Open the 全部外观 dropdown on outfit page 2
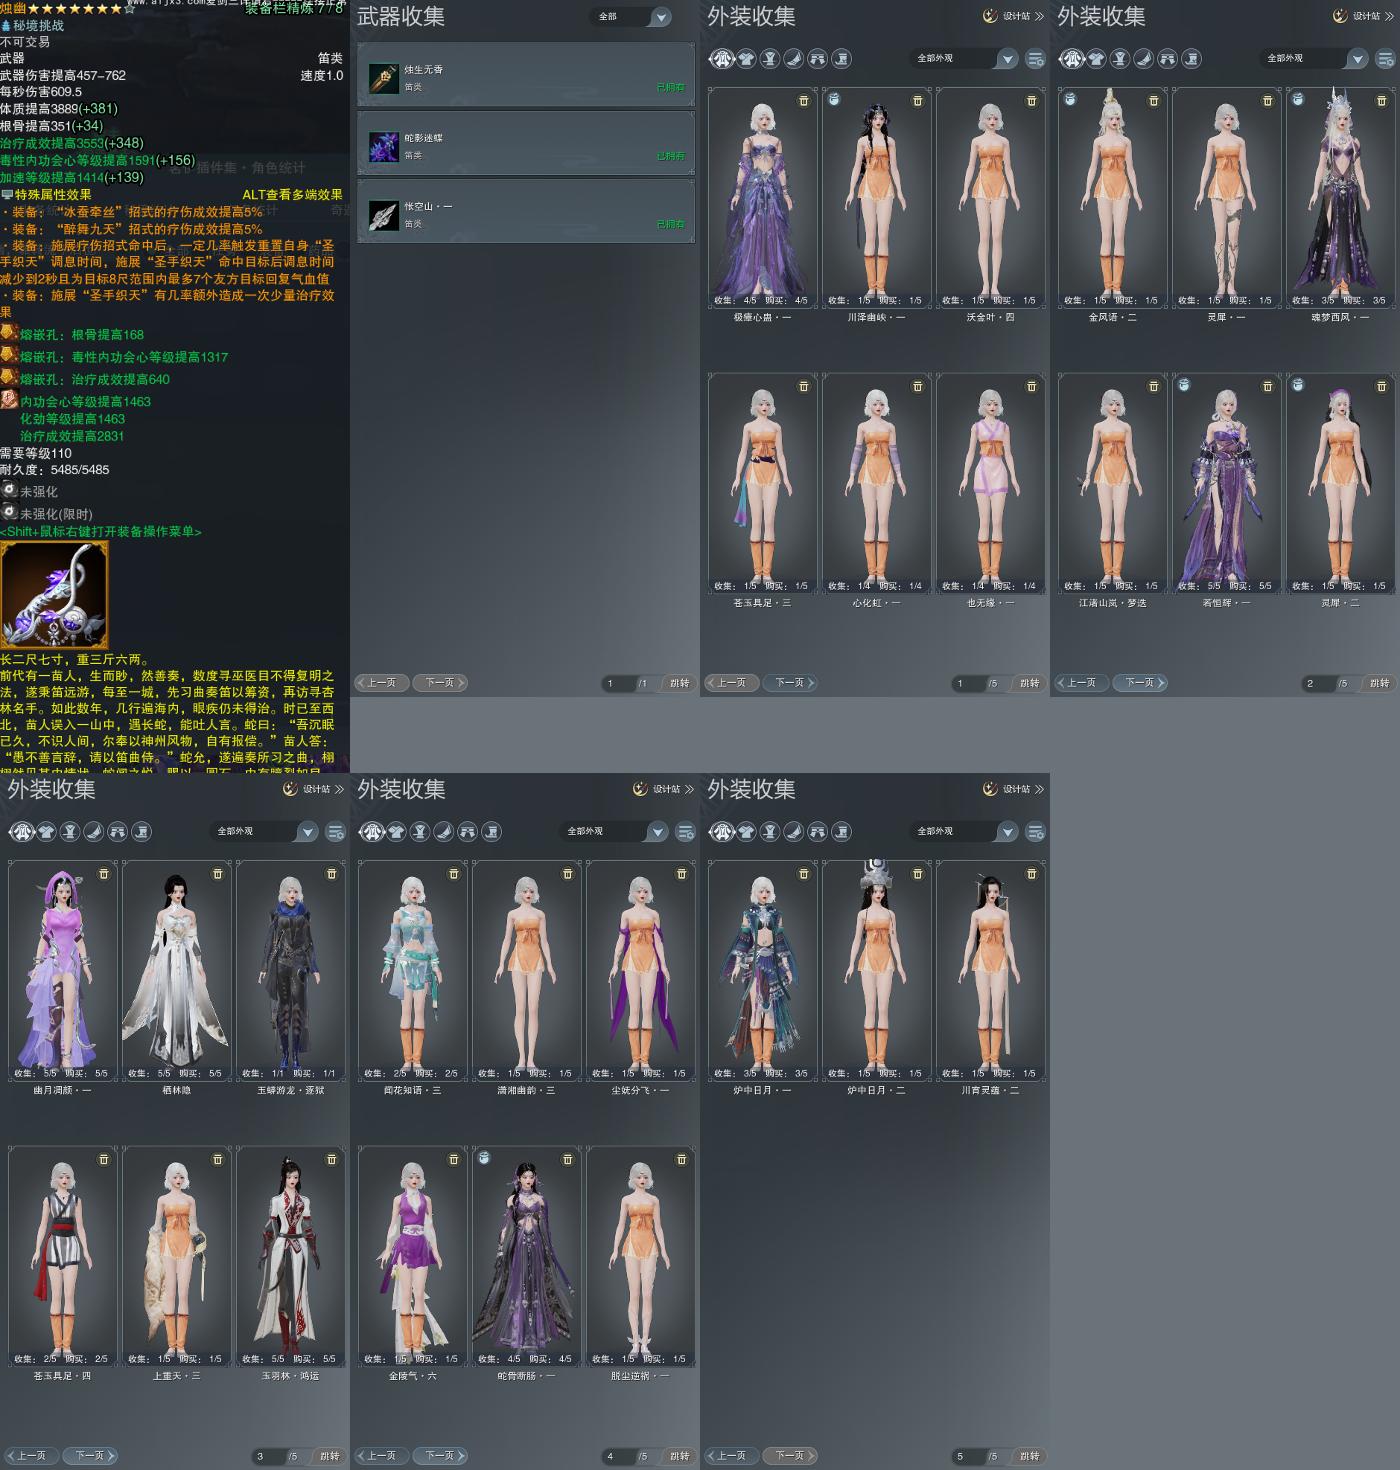Screen dimensions: 1400x1470 click(x=1314, y=59)
